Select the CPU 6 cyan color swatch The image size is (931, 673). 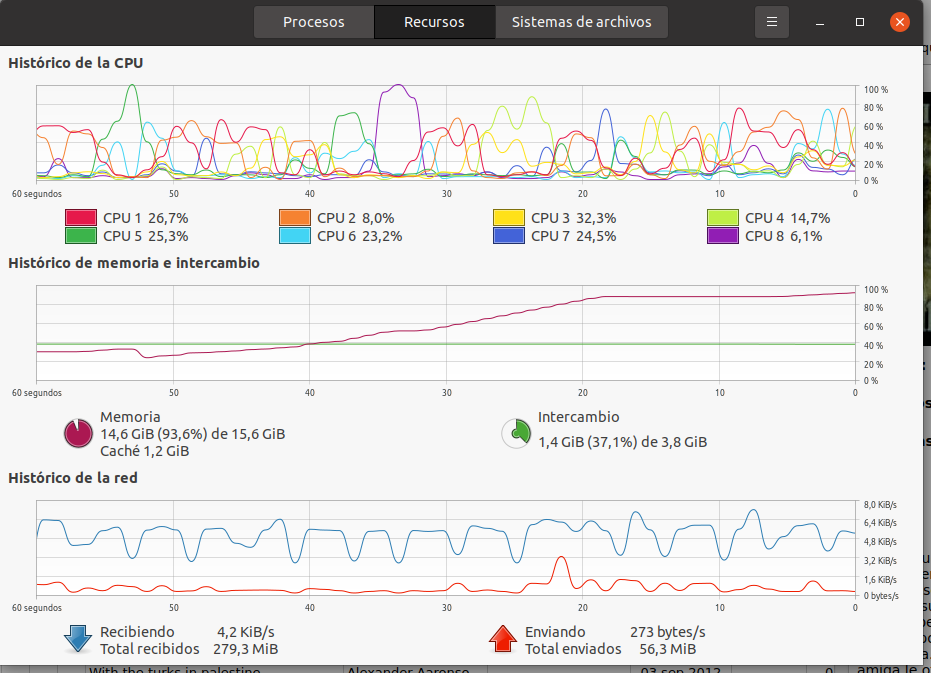[294, 236]
